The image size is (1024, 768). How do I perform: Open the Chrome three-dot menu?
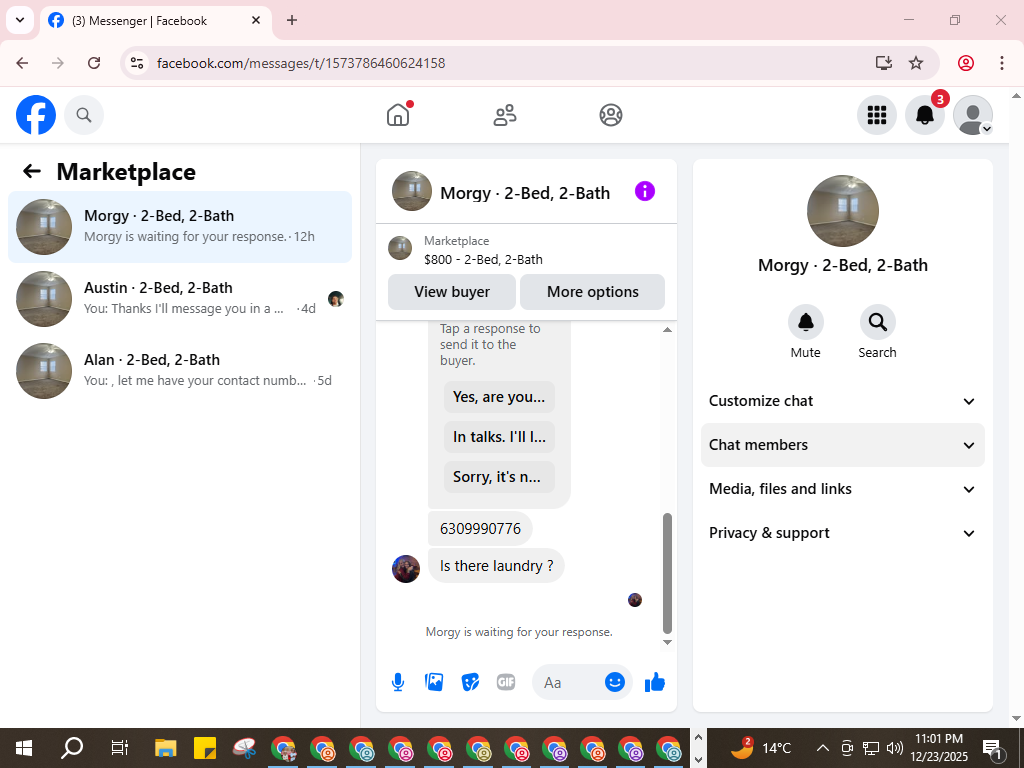point(1002,63)
